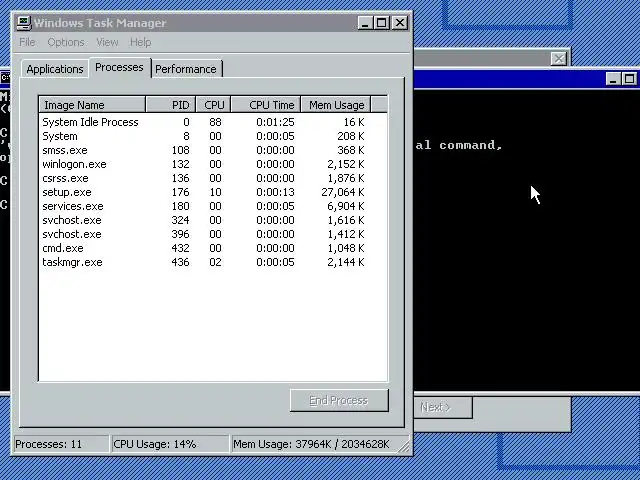
Task: Select services.exe in the process list
Action: 73,206
